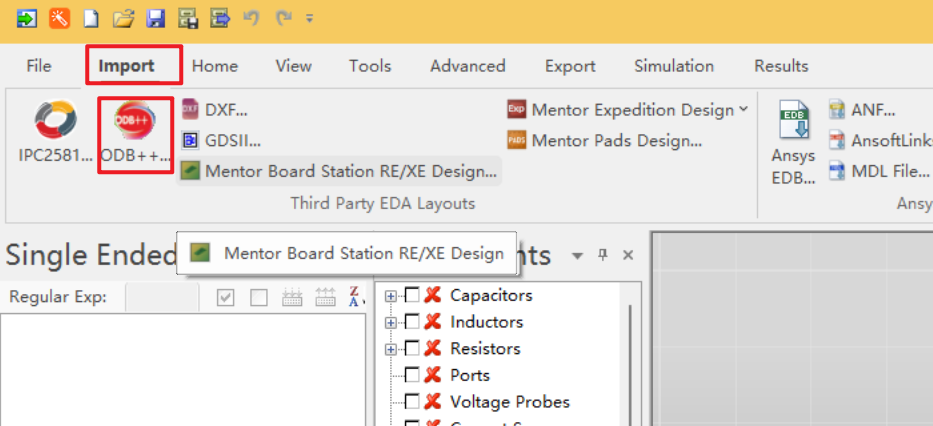Choose Mentor Board Station RE/XE Design import
This screenshot has width=933, height=426.
point(339,171)
